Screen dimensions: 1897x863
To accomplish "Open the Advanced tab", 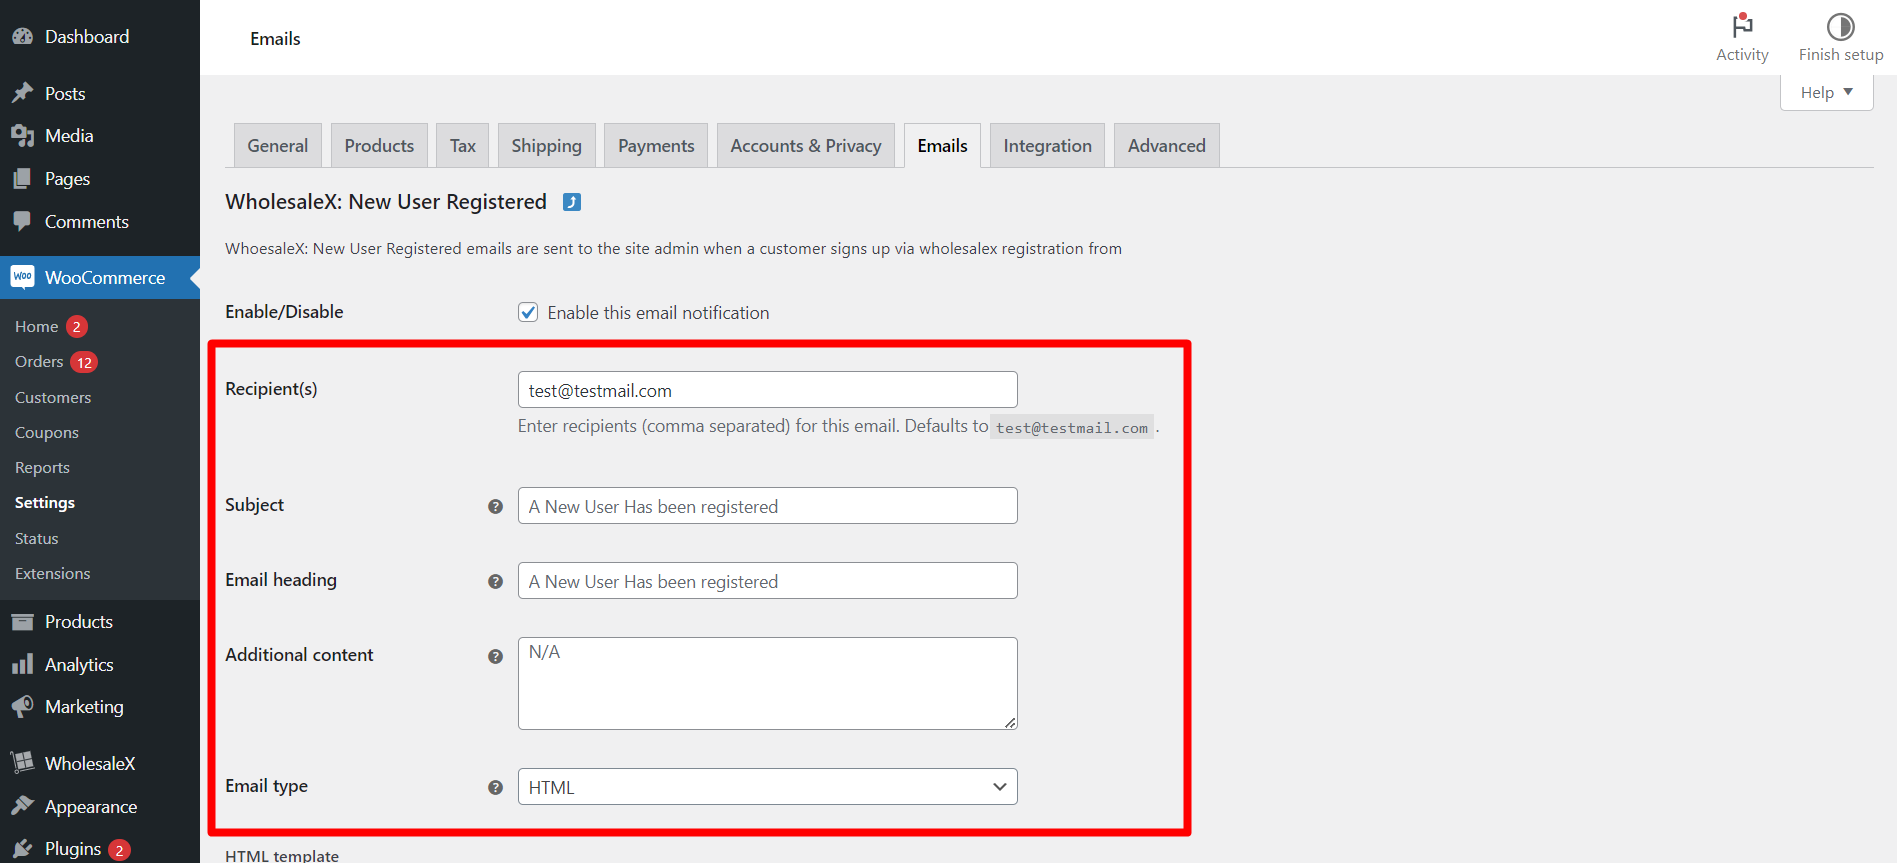I will click(x=1167, y=146).
